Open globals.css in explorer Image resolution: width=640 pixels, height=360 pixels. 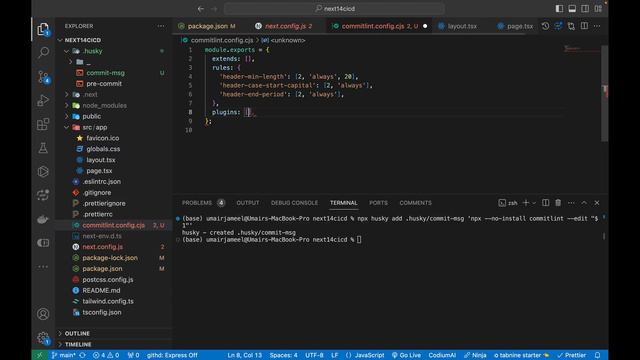pyautogui.click(x=103, y=149)
